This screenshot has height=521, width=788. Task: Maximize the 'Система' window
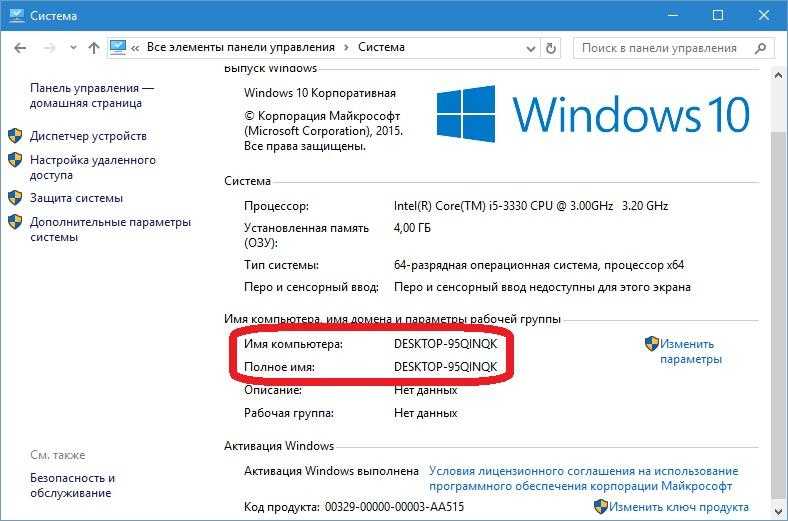coord(718,15)
